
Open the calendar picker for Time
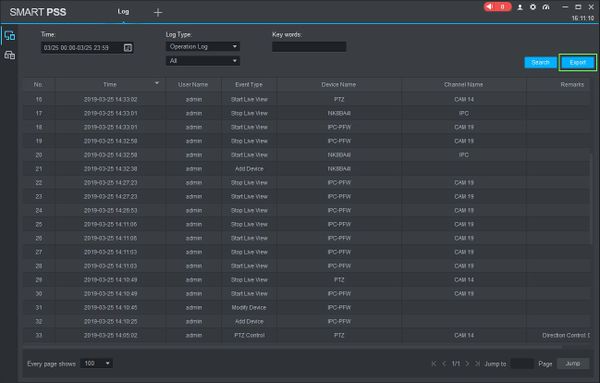pos(128,48)
